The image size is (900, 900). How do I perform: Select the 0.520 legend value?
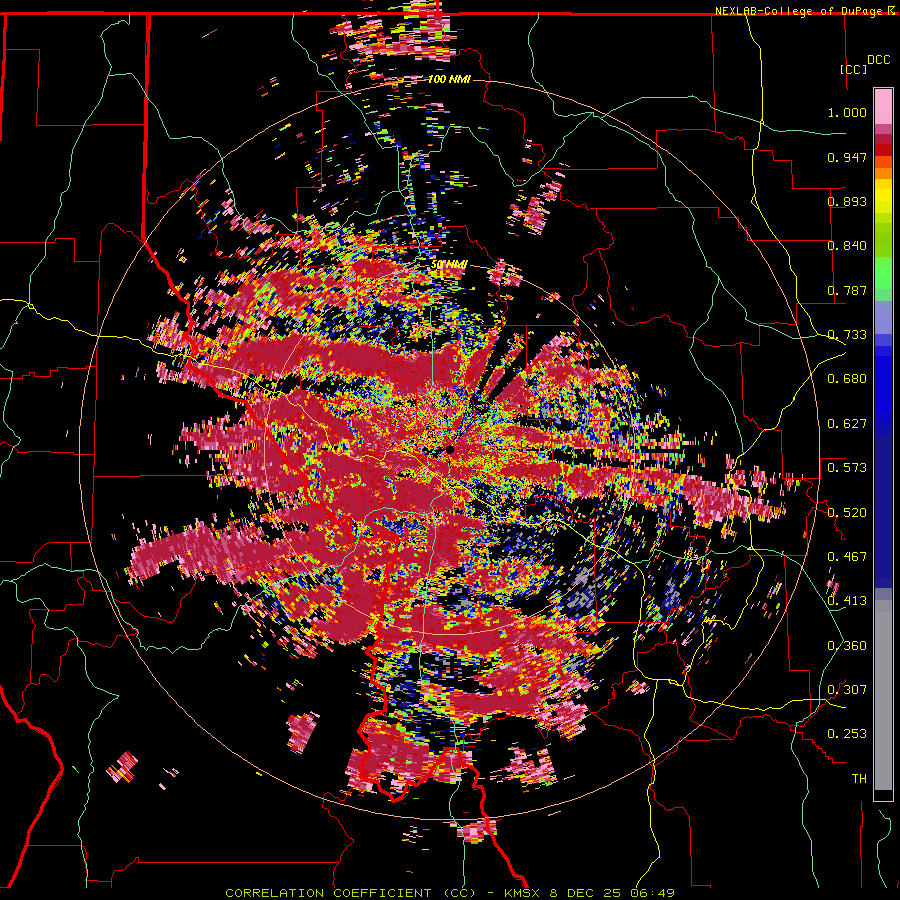tap(847, 513)
